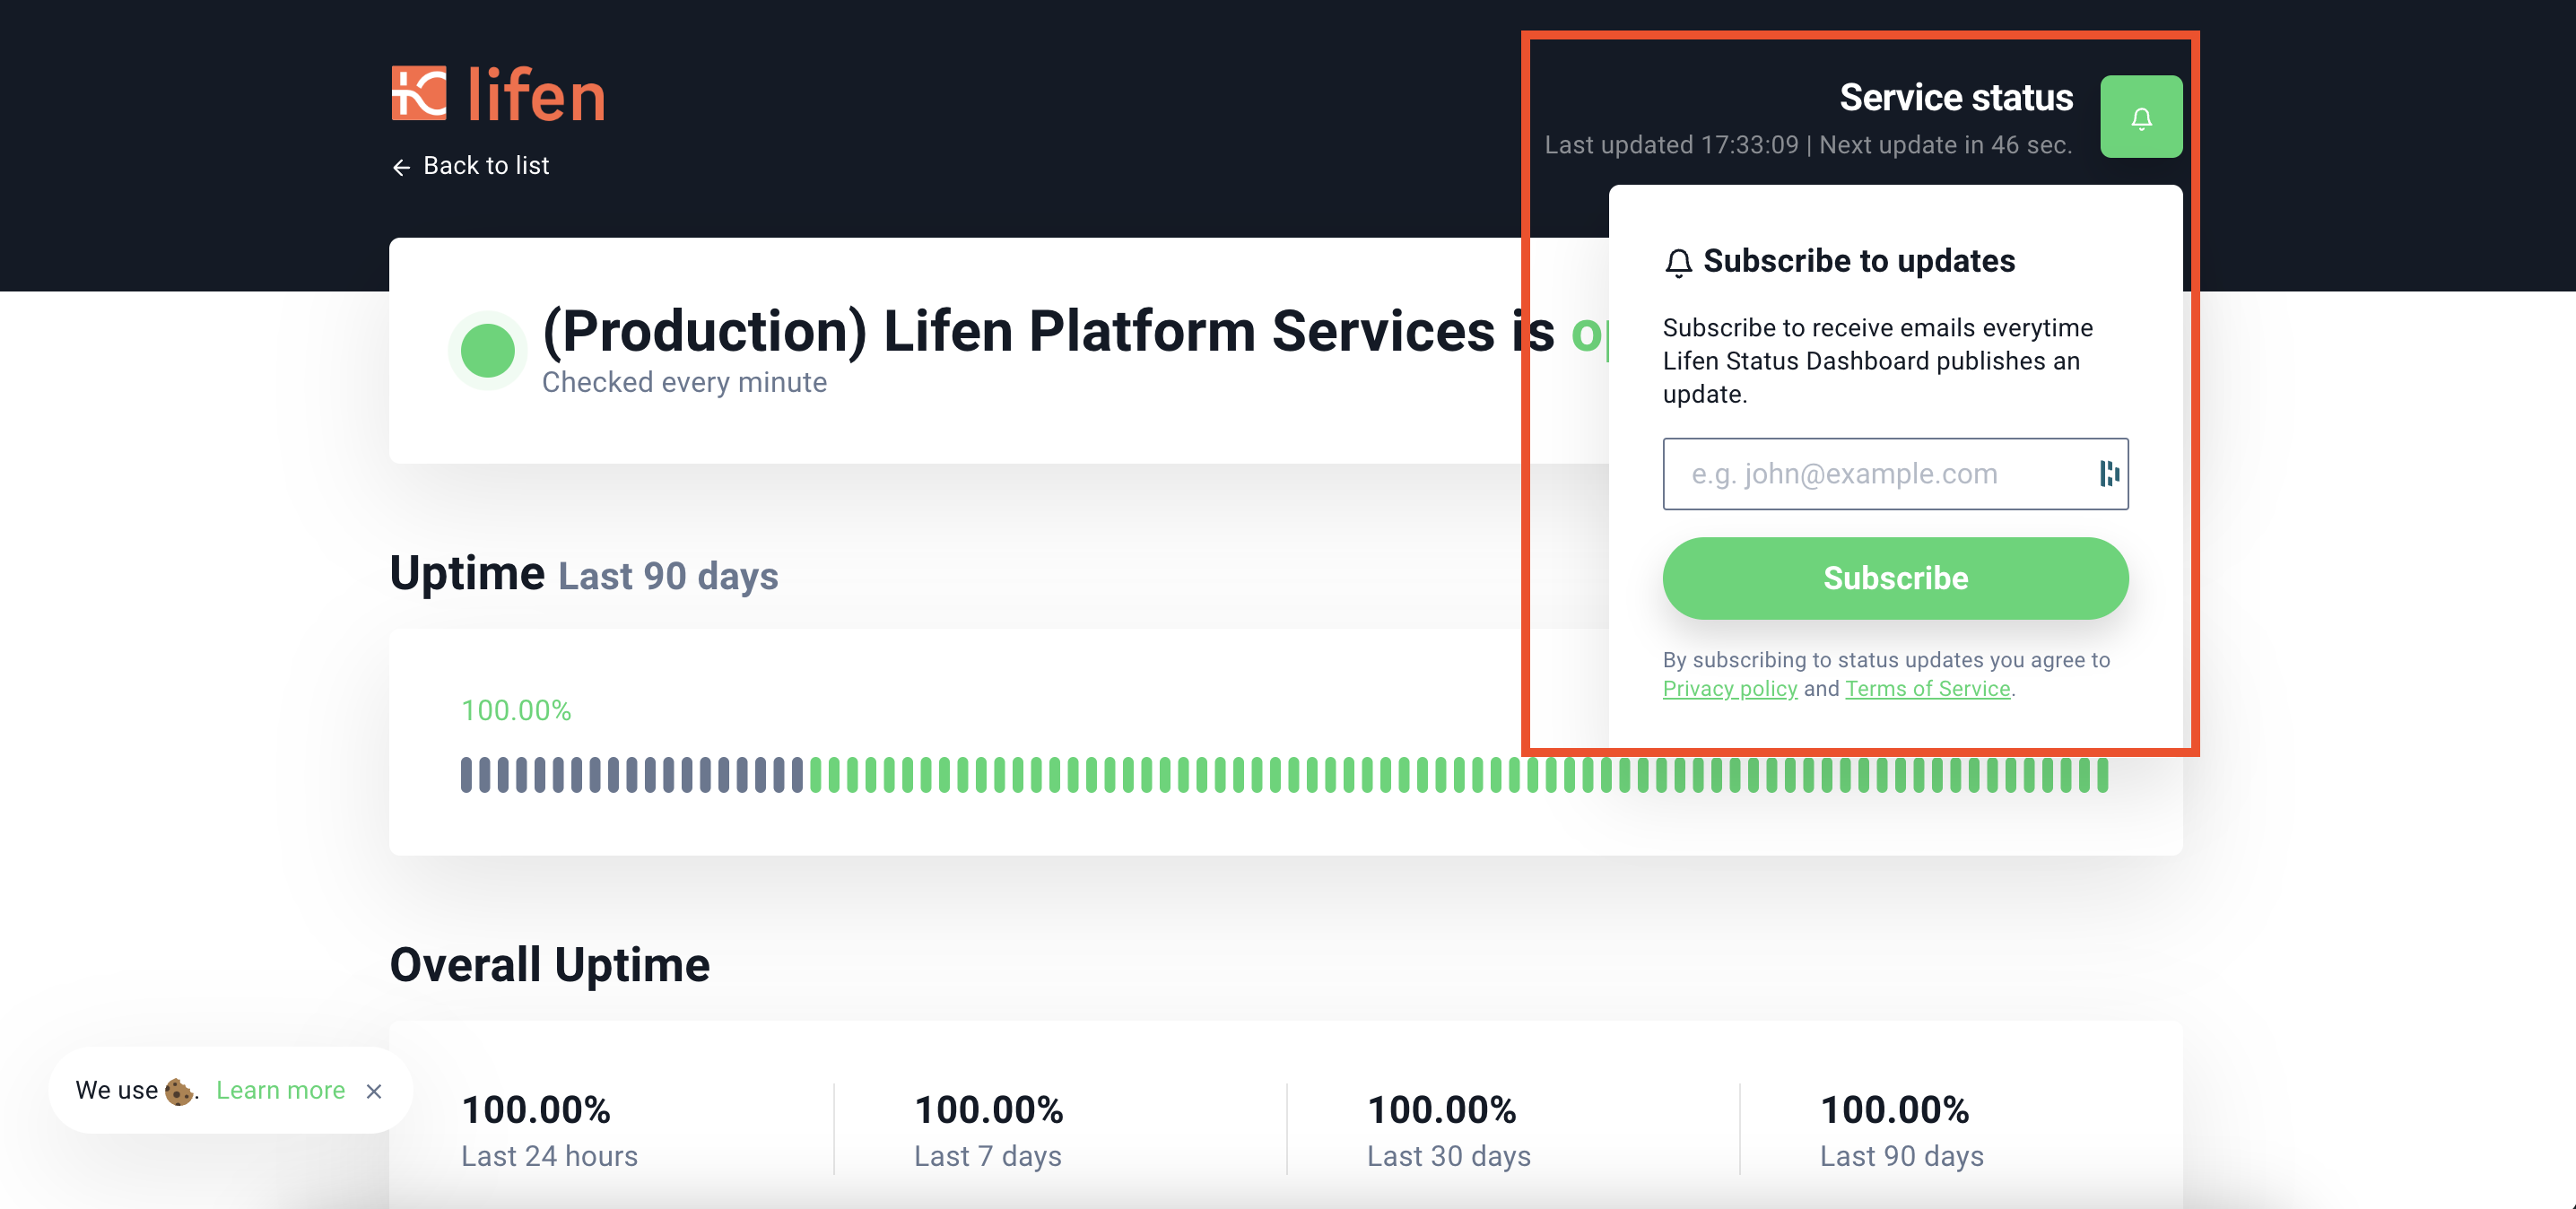Click the Last 30 days uptime stat
Image resolution: width=2576 pixels, height=1209 pixels.
point(1447,1130)
